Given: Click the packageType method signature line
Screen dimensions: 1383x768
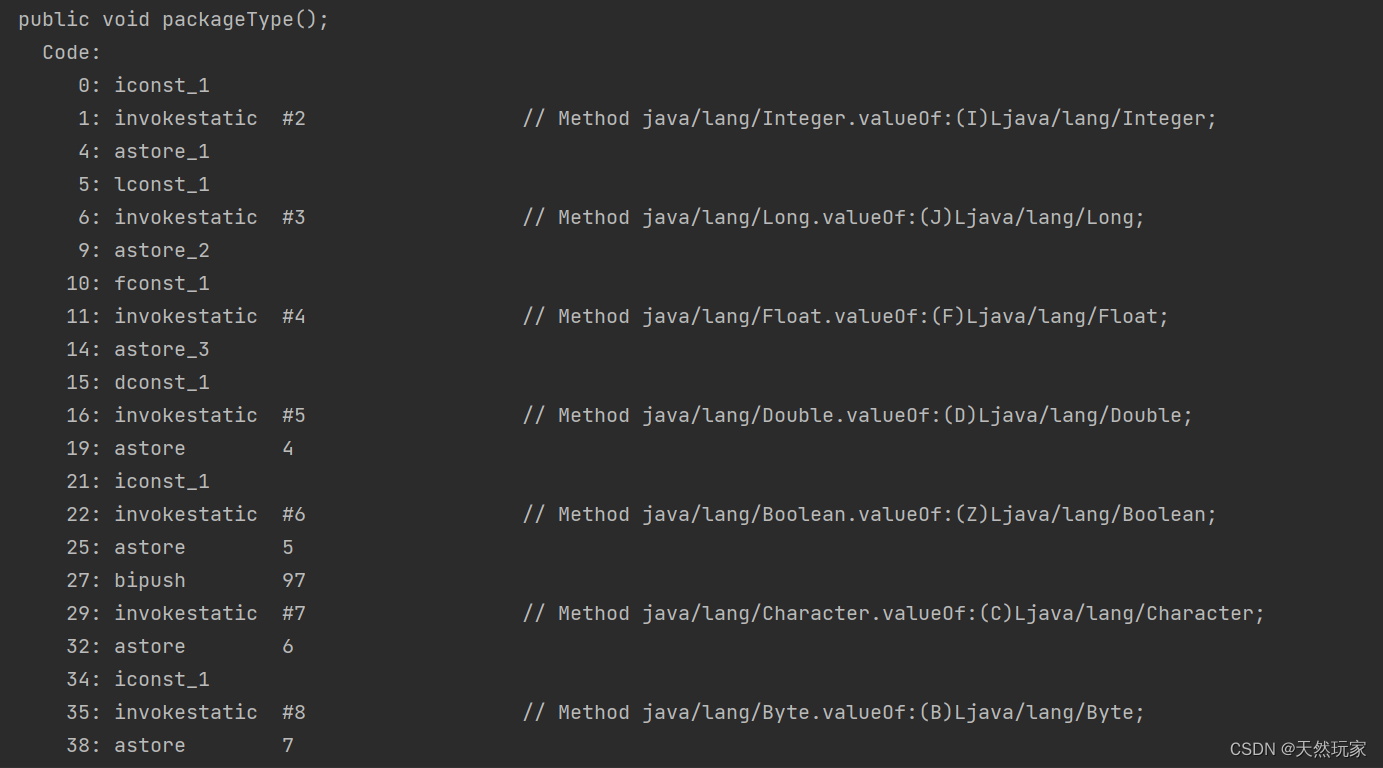Looking at the screenshot, I should (173, 20).
